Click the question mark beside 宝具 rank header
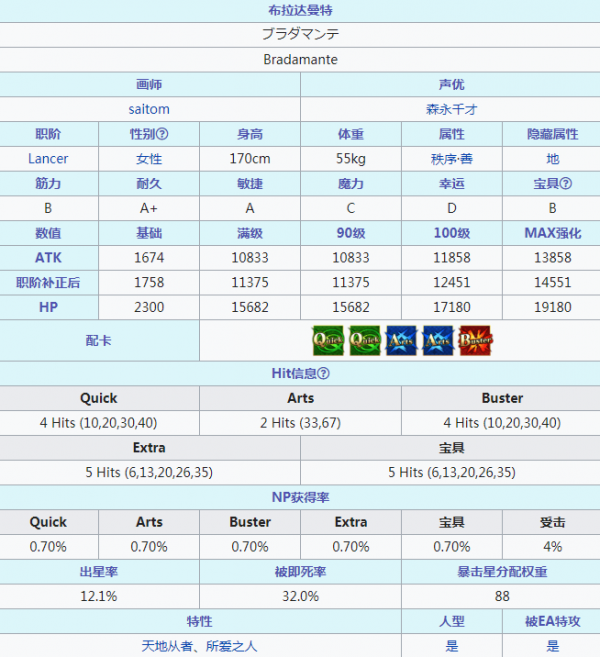Screen dimensions: 600x657 click(x=565, y=184)
